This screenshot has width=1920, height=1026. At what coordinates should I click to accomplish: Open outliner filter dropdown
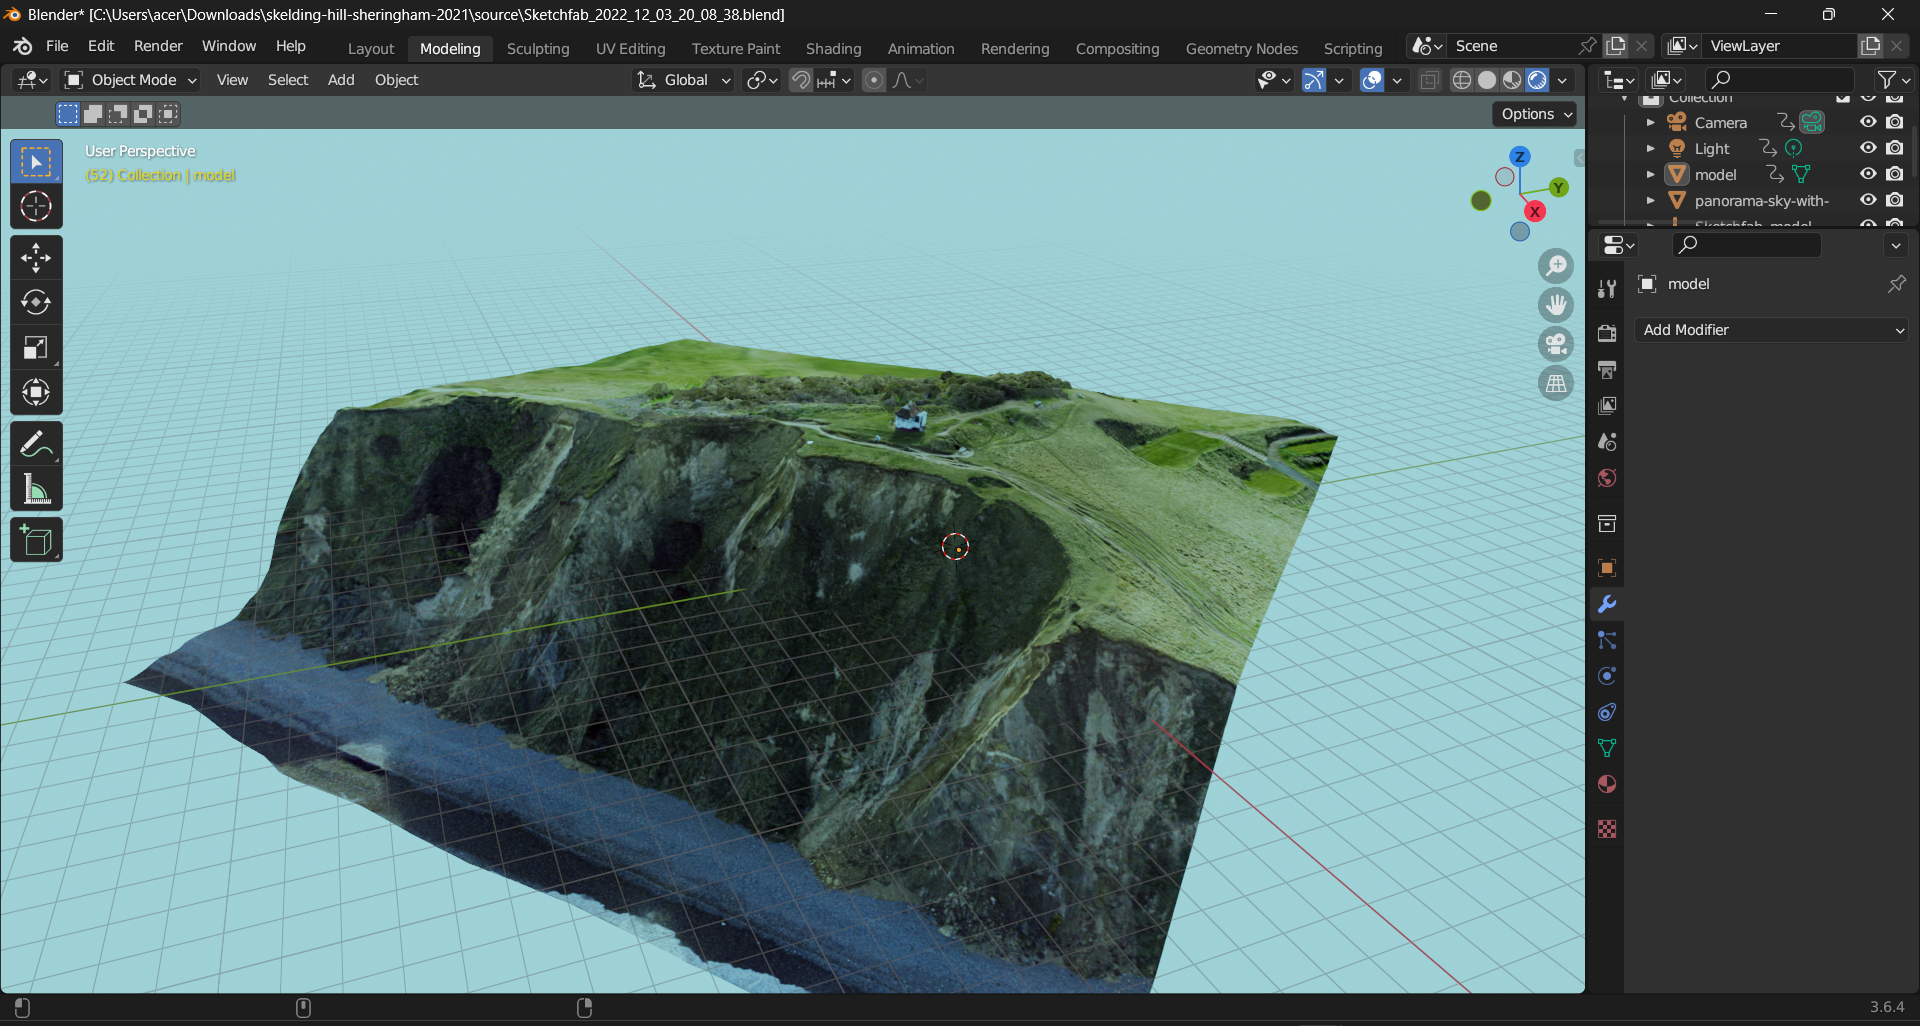click(1893, 80)
